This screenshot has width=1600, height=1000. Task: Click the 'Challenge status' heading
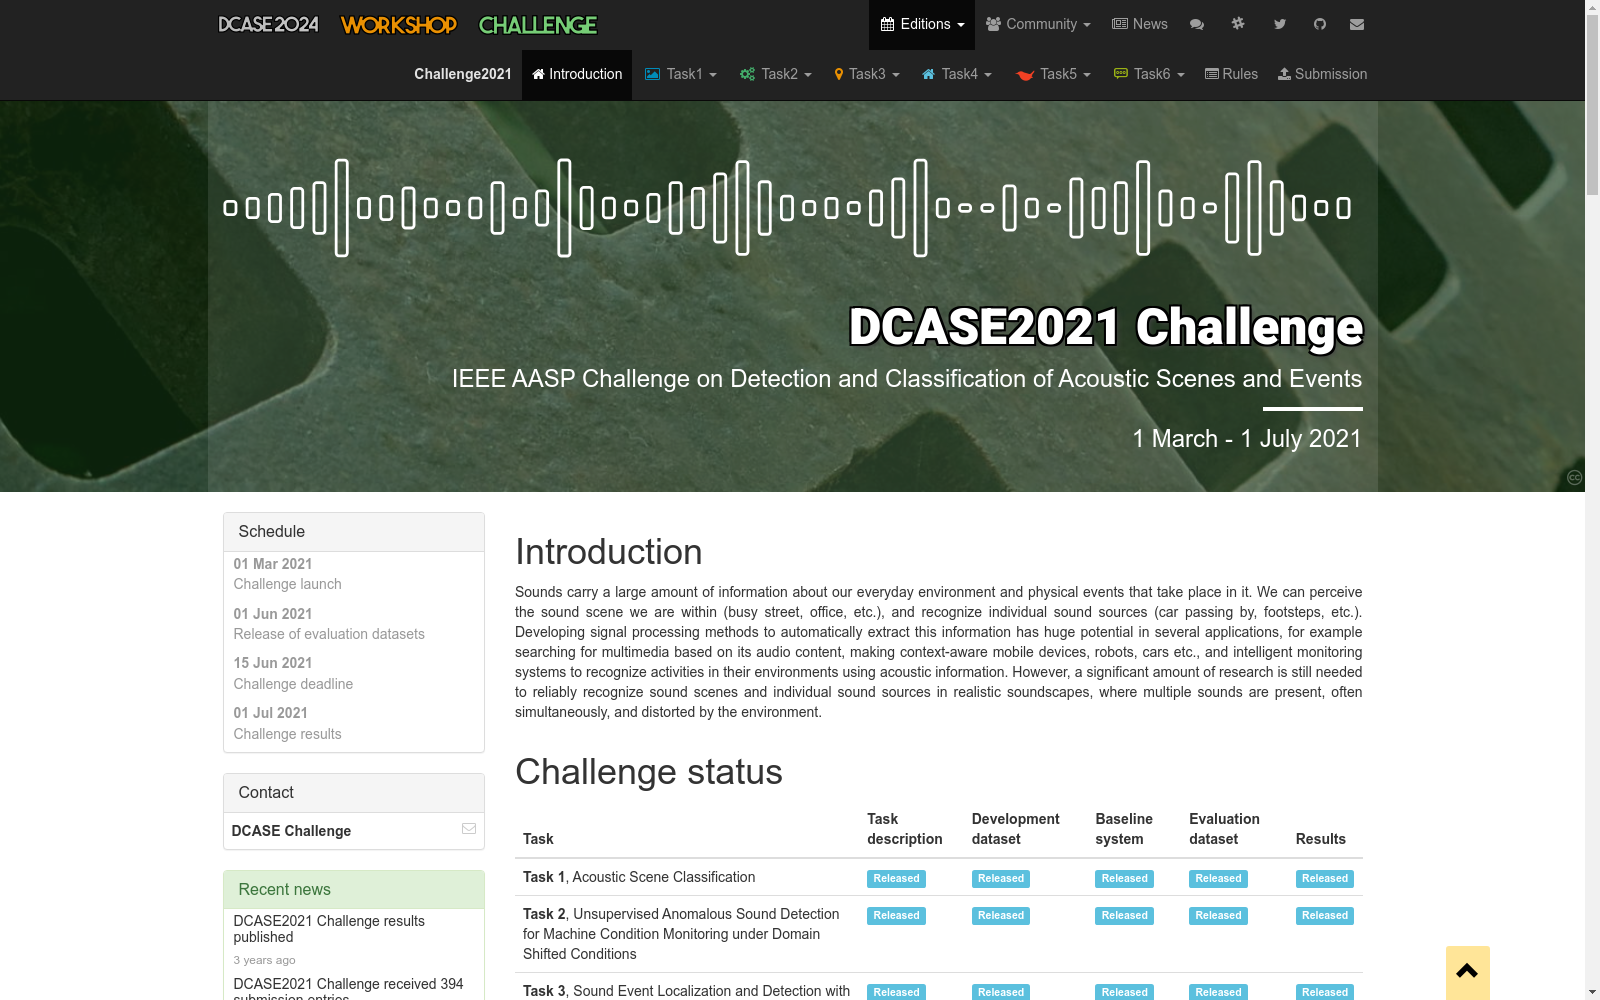tap(649, 772)
